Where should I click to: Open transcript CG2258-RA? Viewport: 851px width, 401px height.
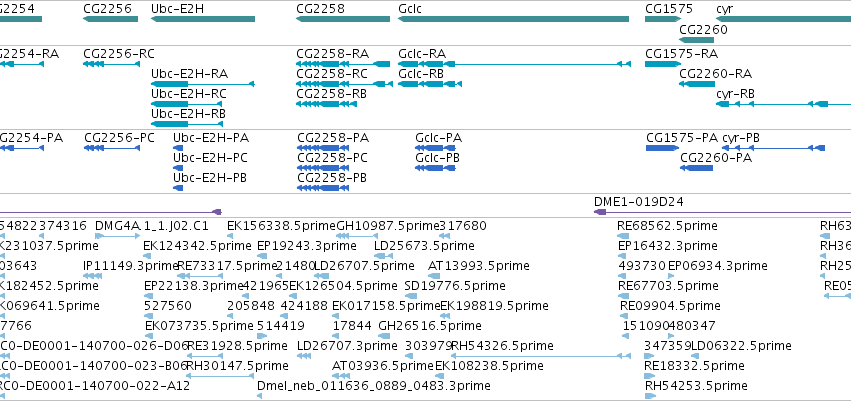(343, 64)
